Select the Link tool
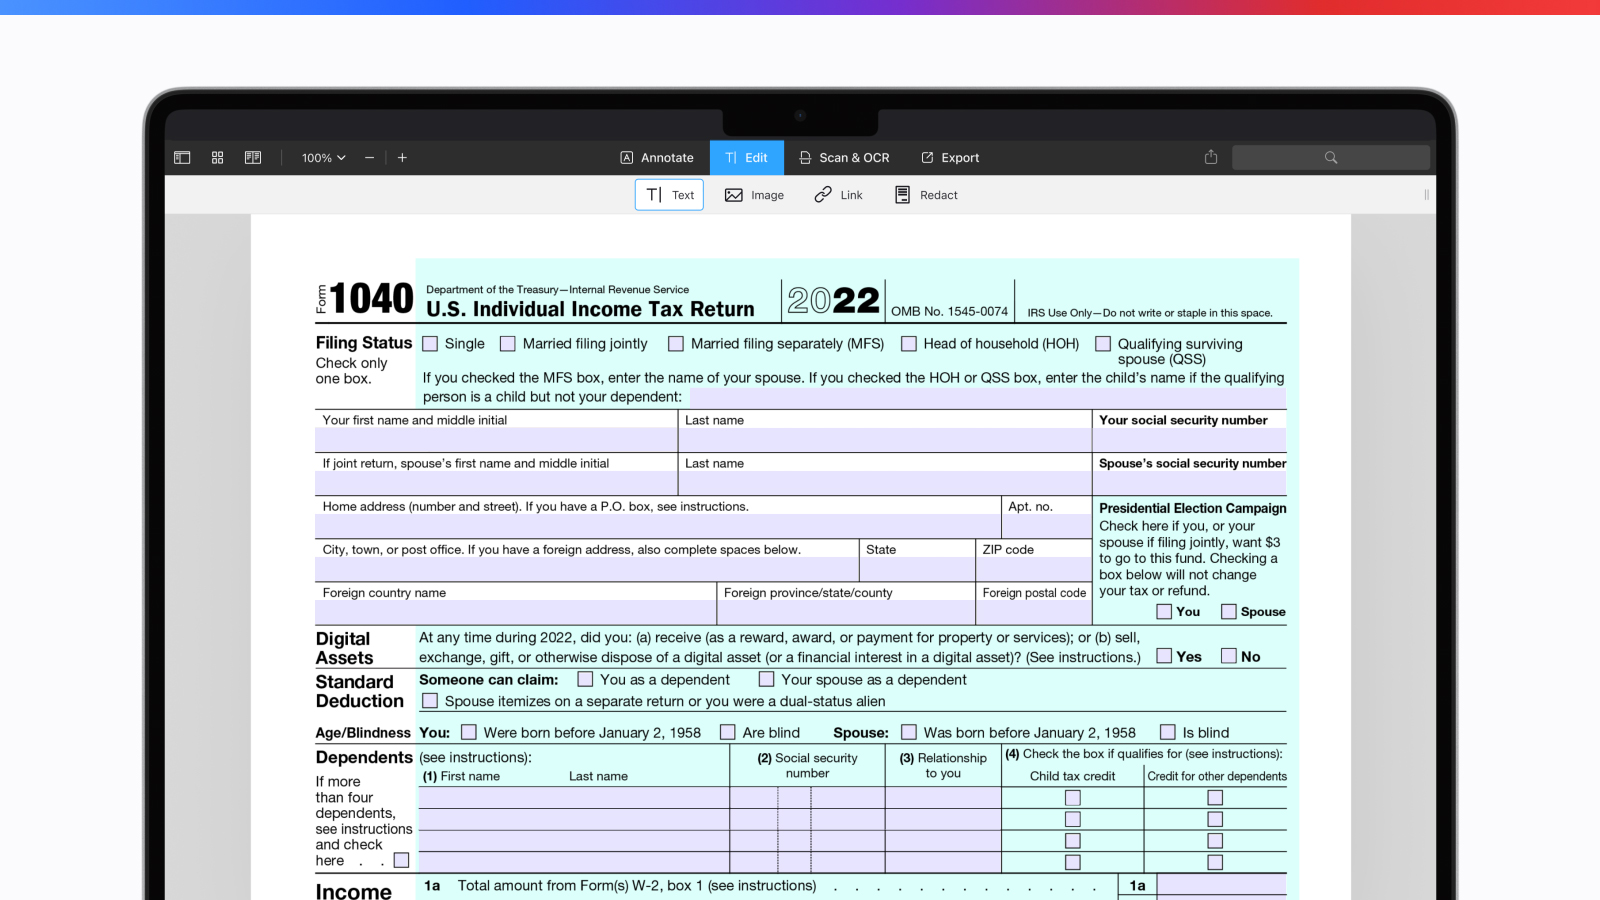Image resolution: width=1600 pixels, height=900 pixels. click(838, 194)
